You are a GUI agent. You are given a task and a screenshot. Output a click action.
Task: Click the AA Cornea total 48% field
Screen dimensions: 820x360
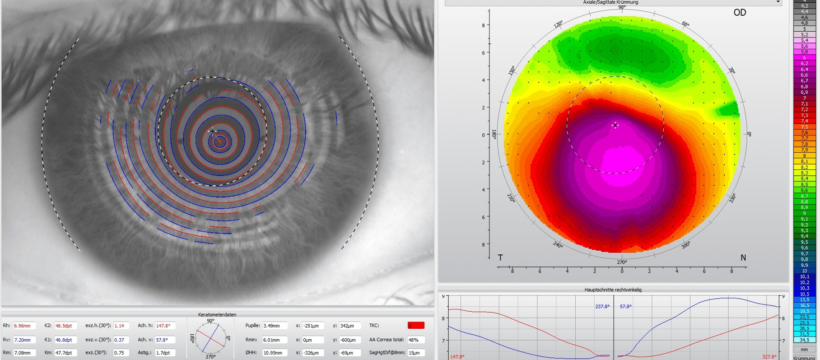point(416,339)
